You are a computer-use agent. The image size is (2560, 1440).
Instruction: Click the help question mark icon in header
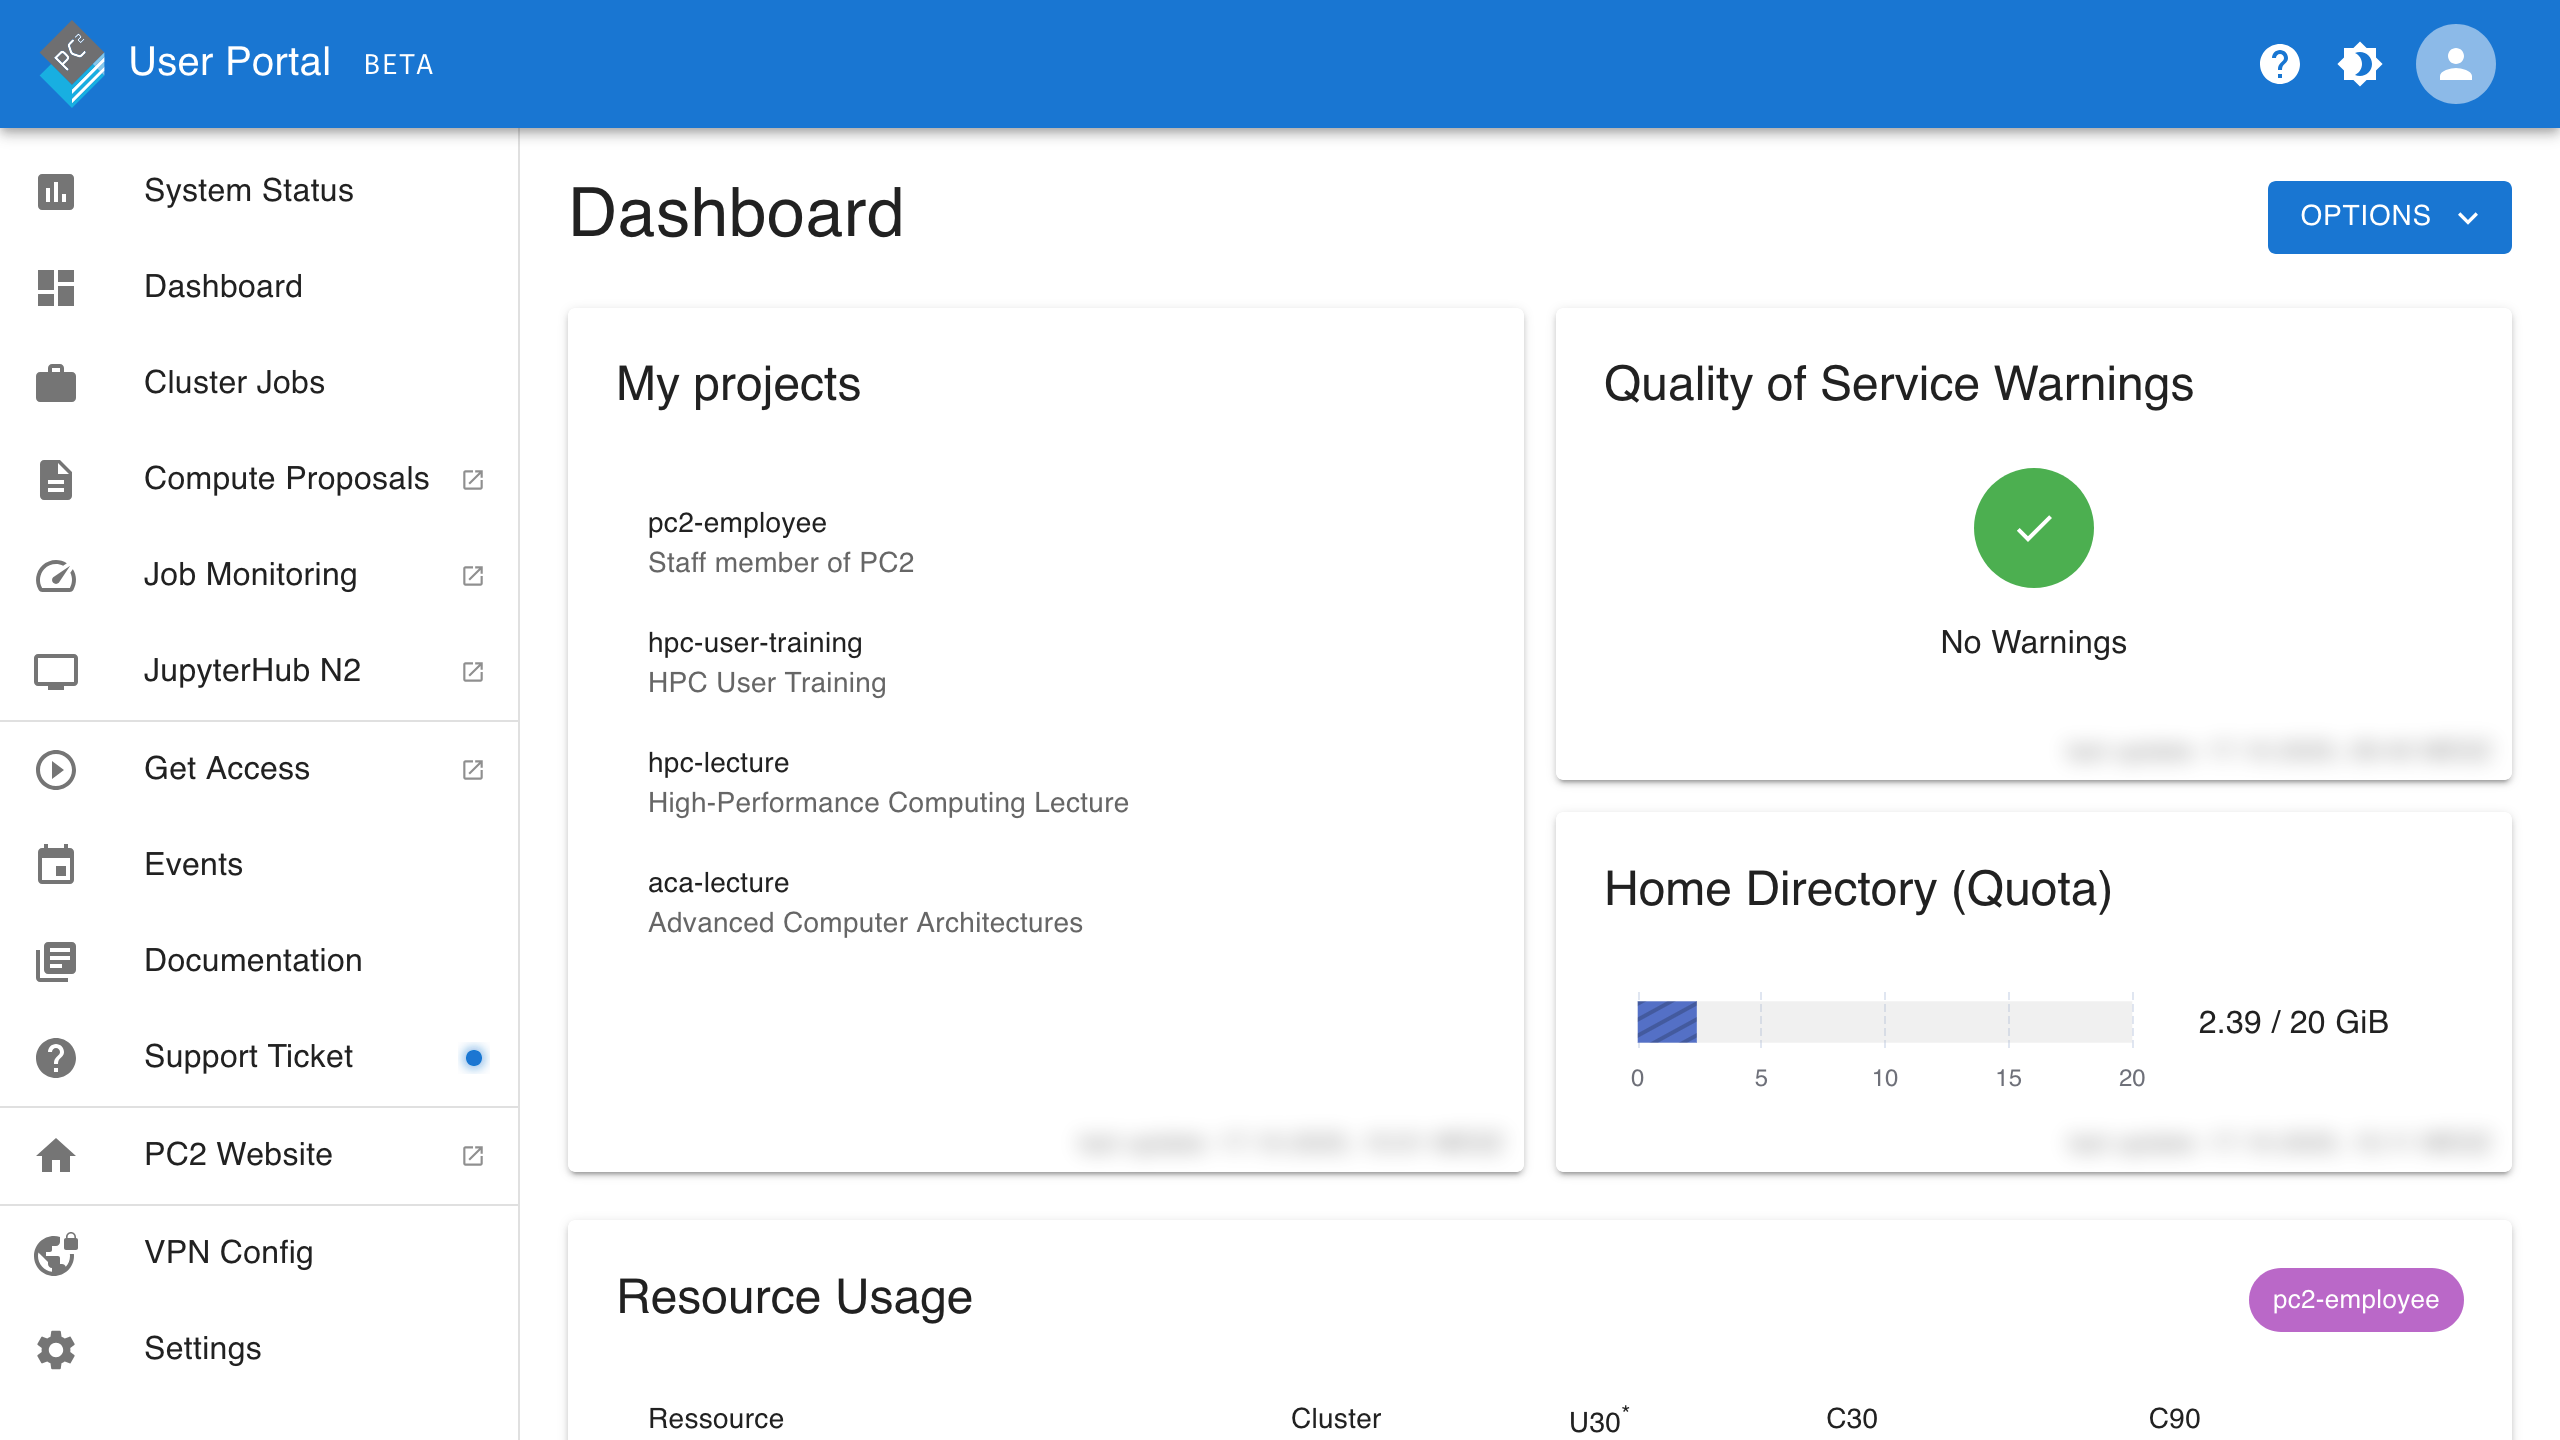(2279, 64)
